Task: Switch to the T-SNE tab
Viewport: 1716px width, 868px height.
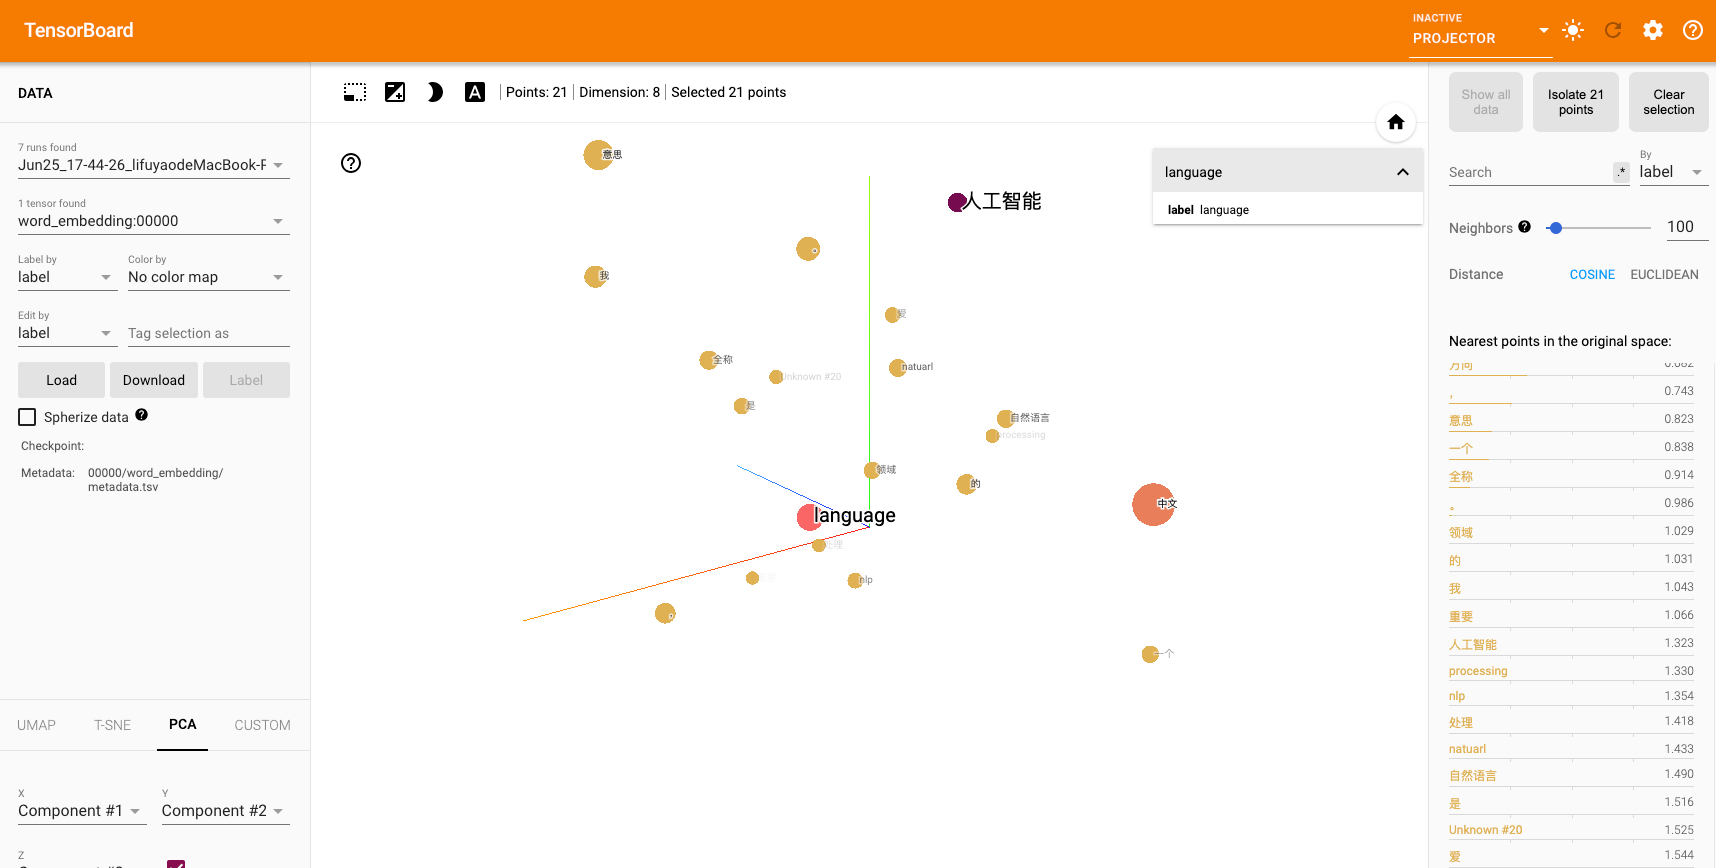Action: click(112, 725)
